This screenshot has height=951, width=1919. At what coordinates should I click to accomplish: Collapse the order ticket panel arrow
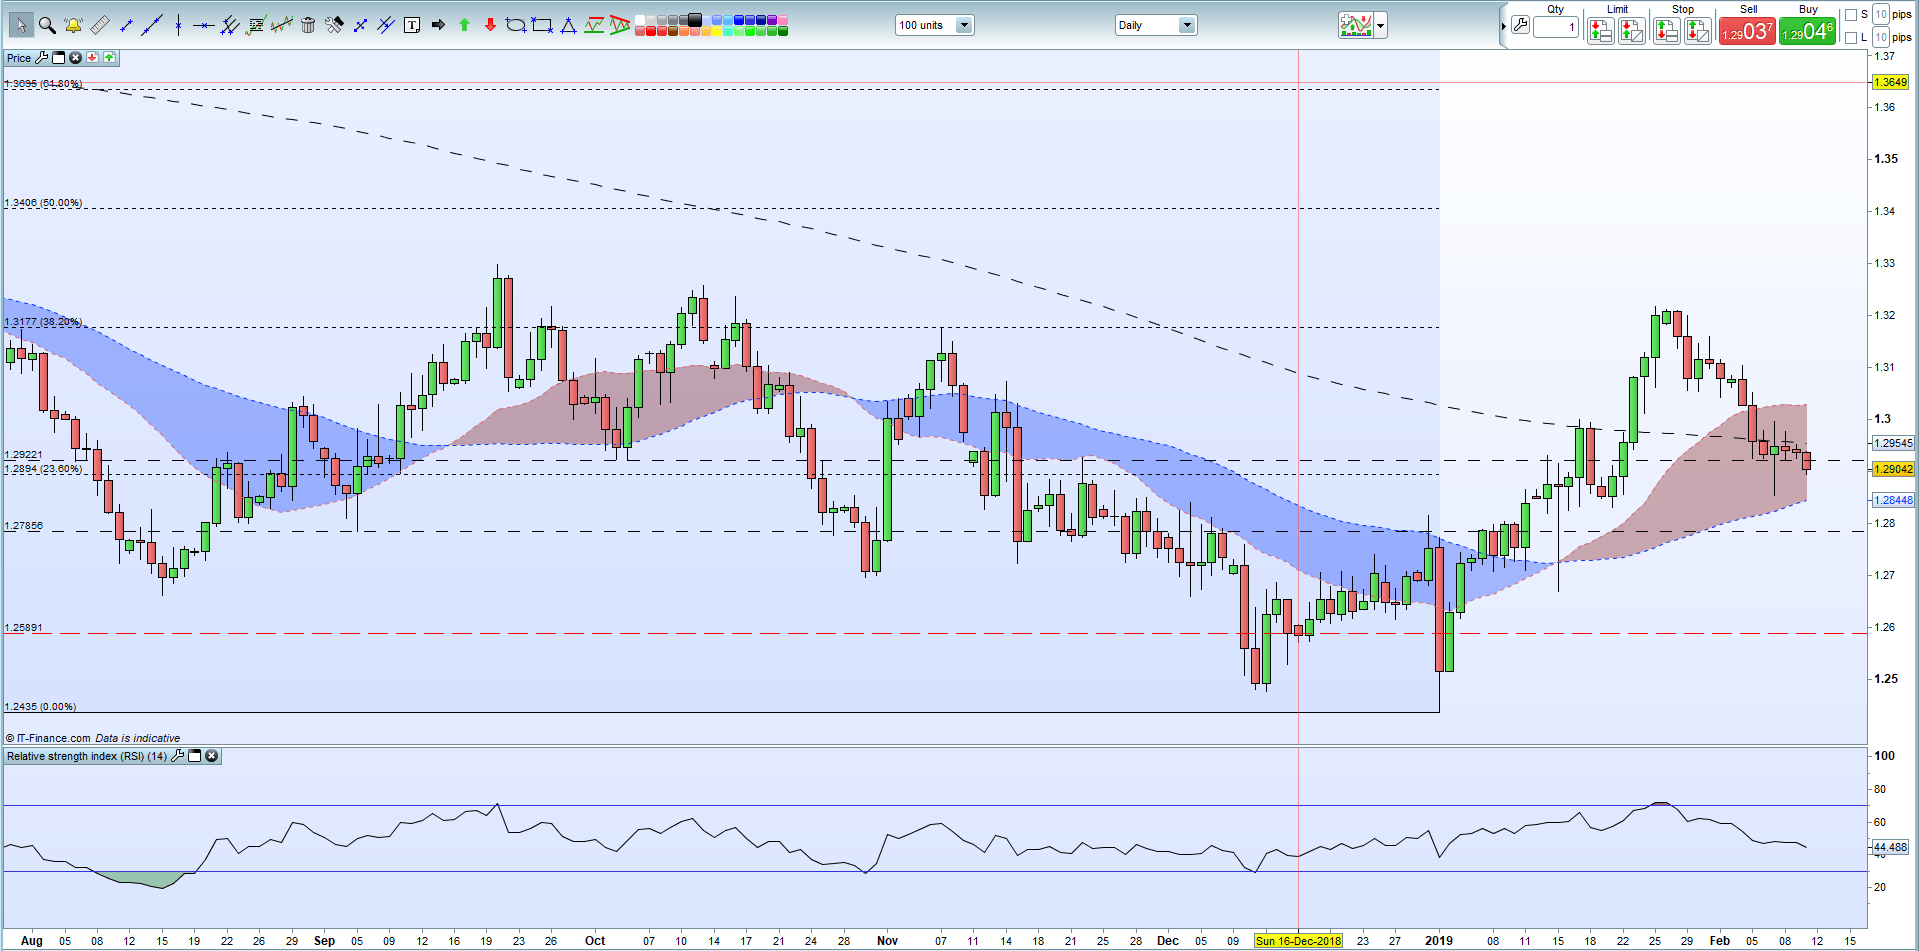click(x=1504, y=26)
